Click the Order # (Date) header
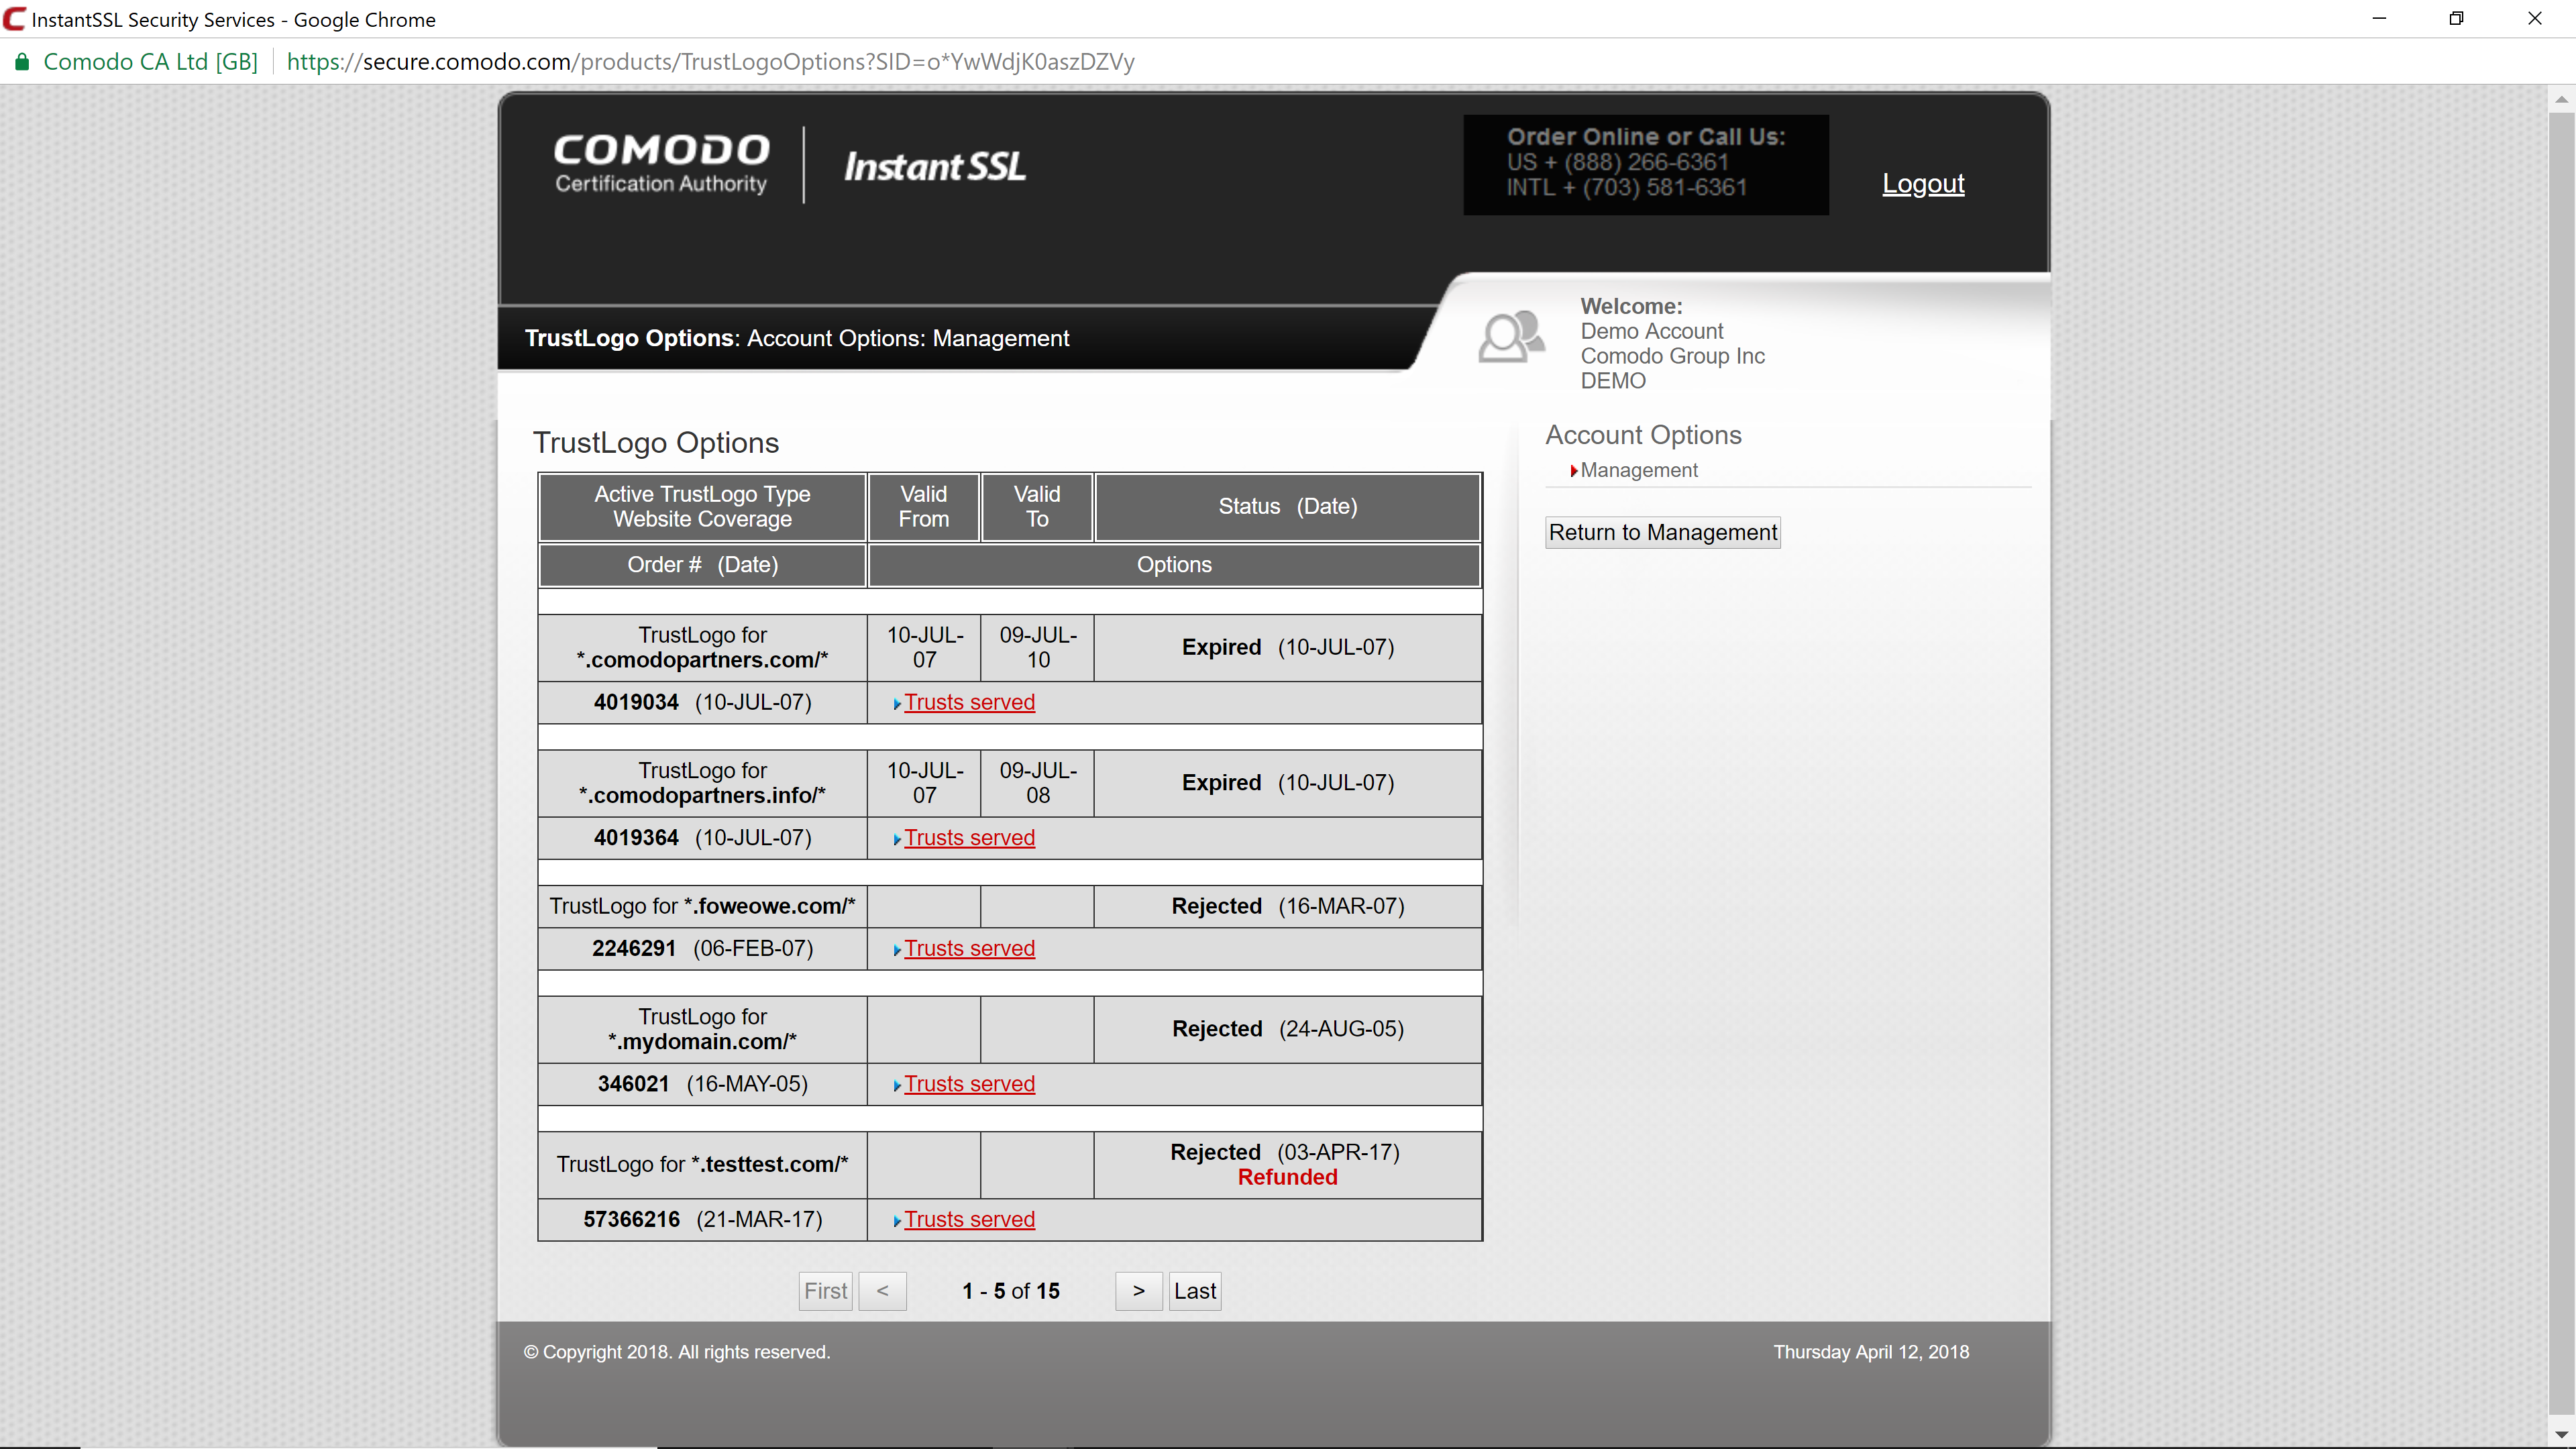2576x1449 pixels. 702,565
